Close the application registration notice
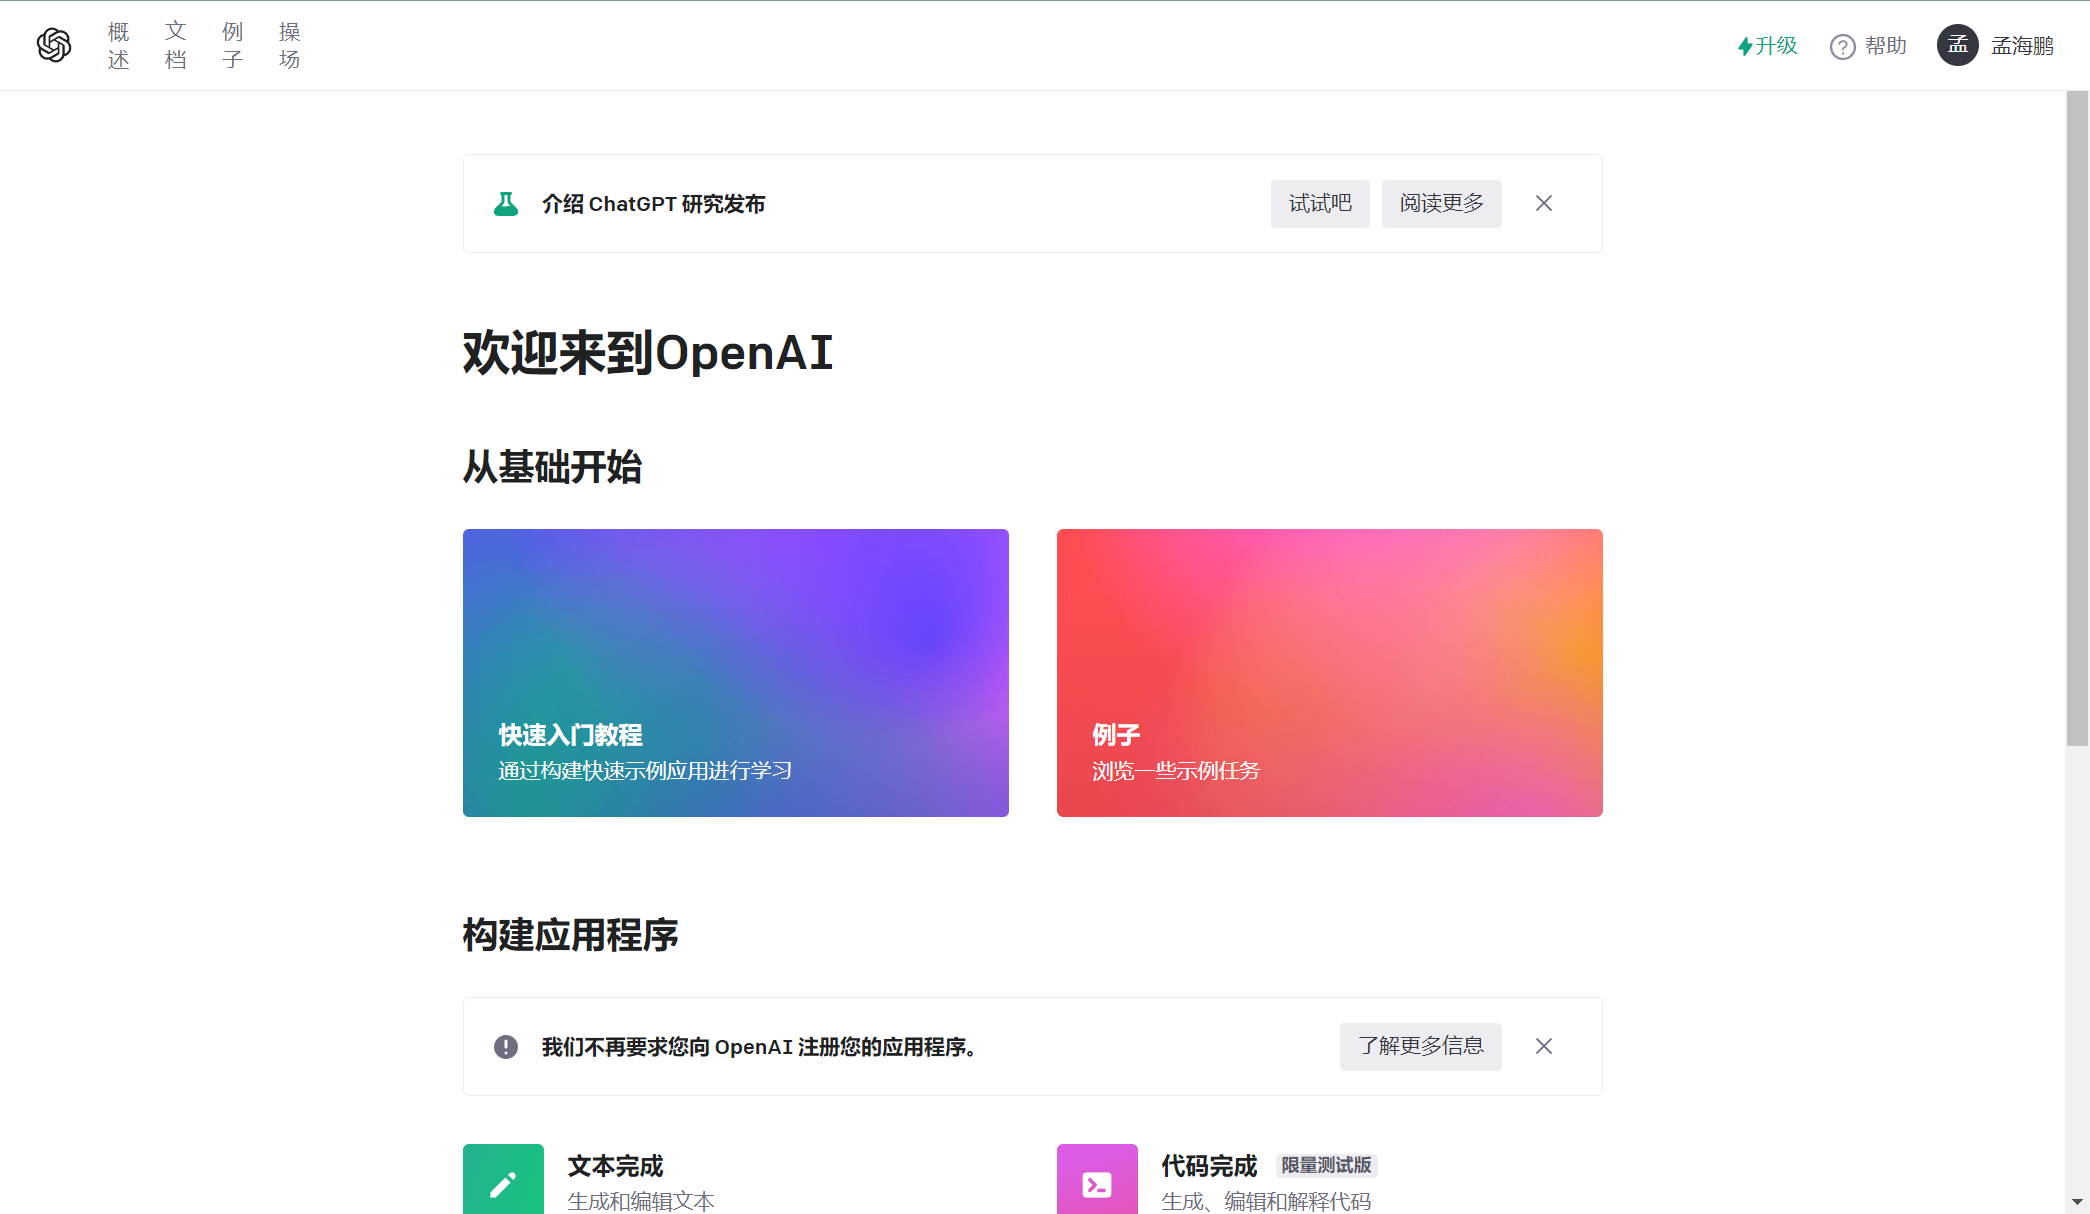Image resolution: width=2090 pixels, height=1214 pixels. click(x=1543, y=1046)
